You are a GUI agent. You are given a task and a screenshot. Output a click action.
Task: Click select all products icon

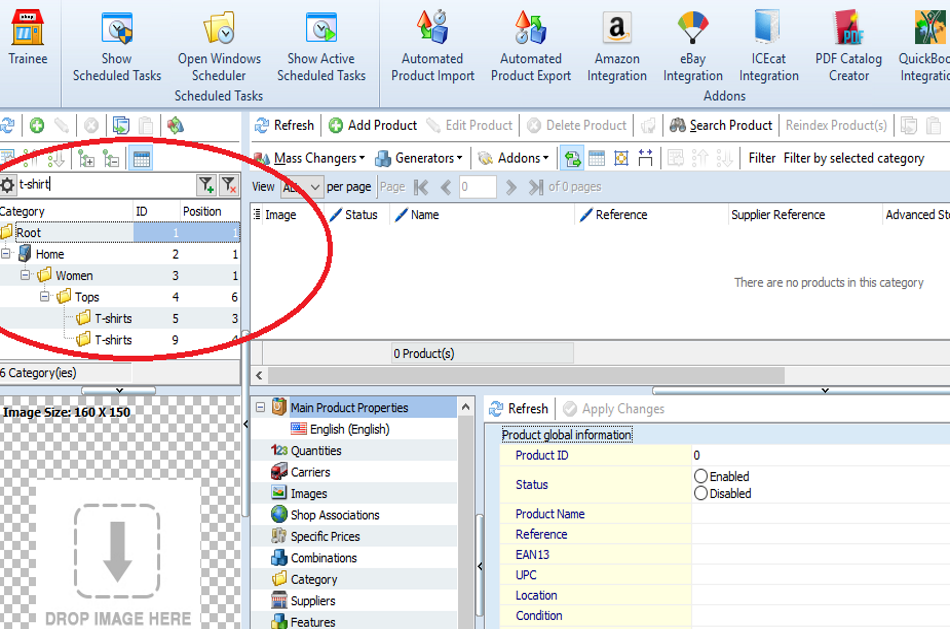(x=621, y=158)
